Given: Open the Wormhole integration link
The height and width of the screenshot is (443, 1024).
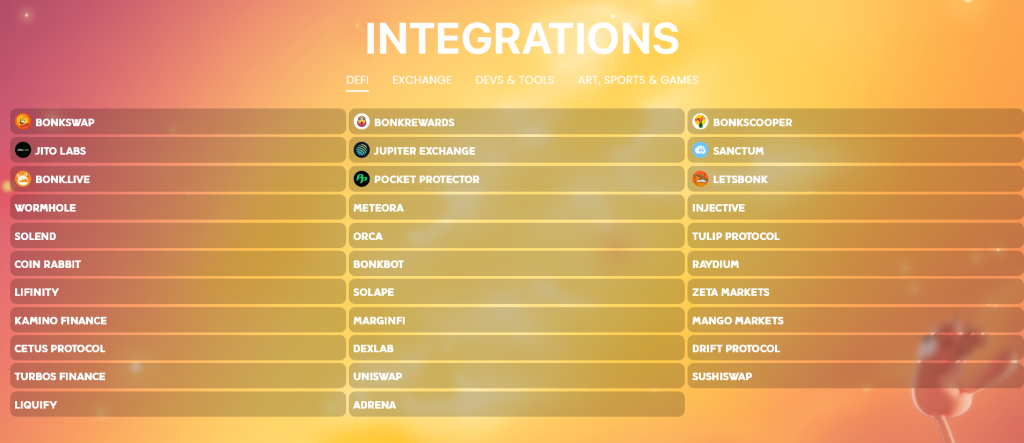Looking at the screenshot, I should coord(45,208).
